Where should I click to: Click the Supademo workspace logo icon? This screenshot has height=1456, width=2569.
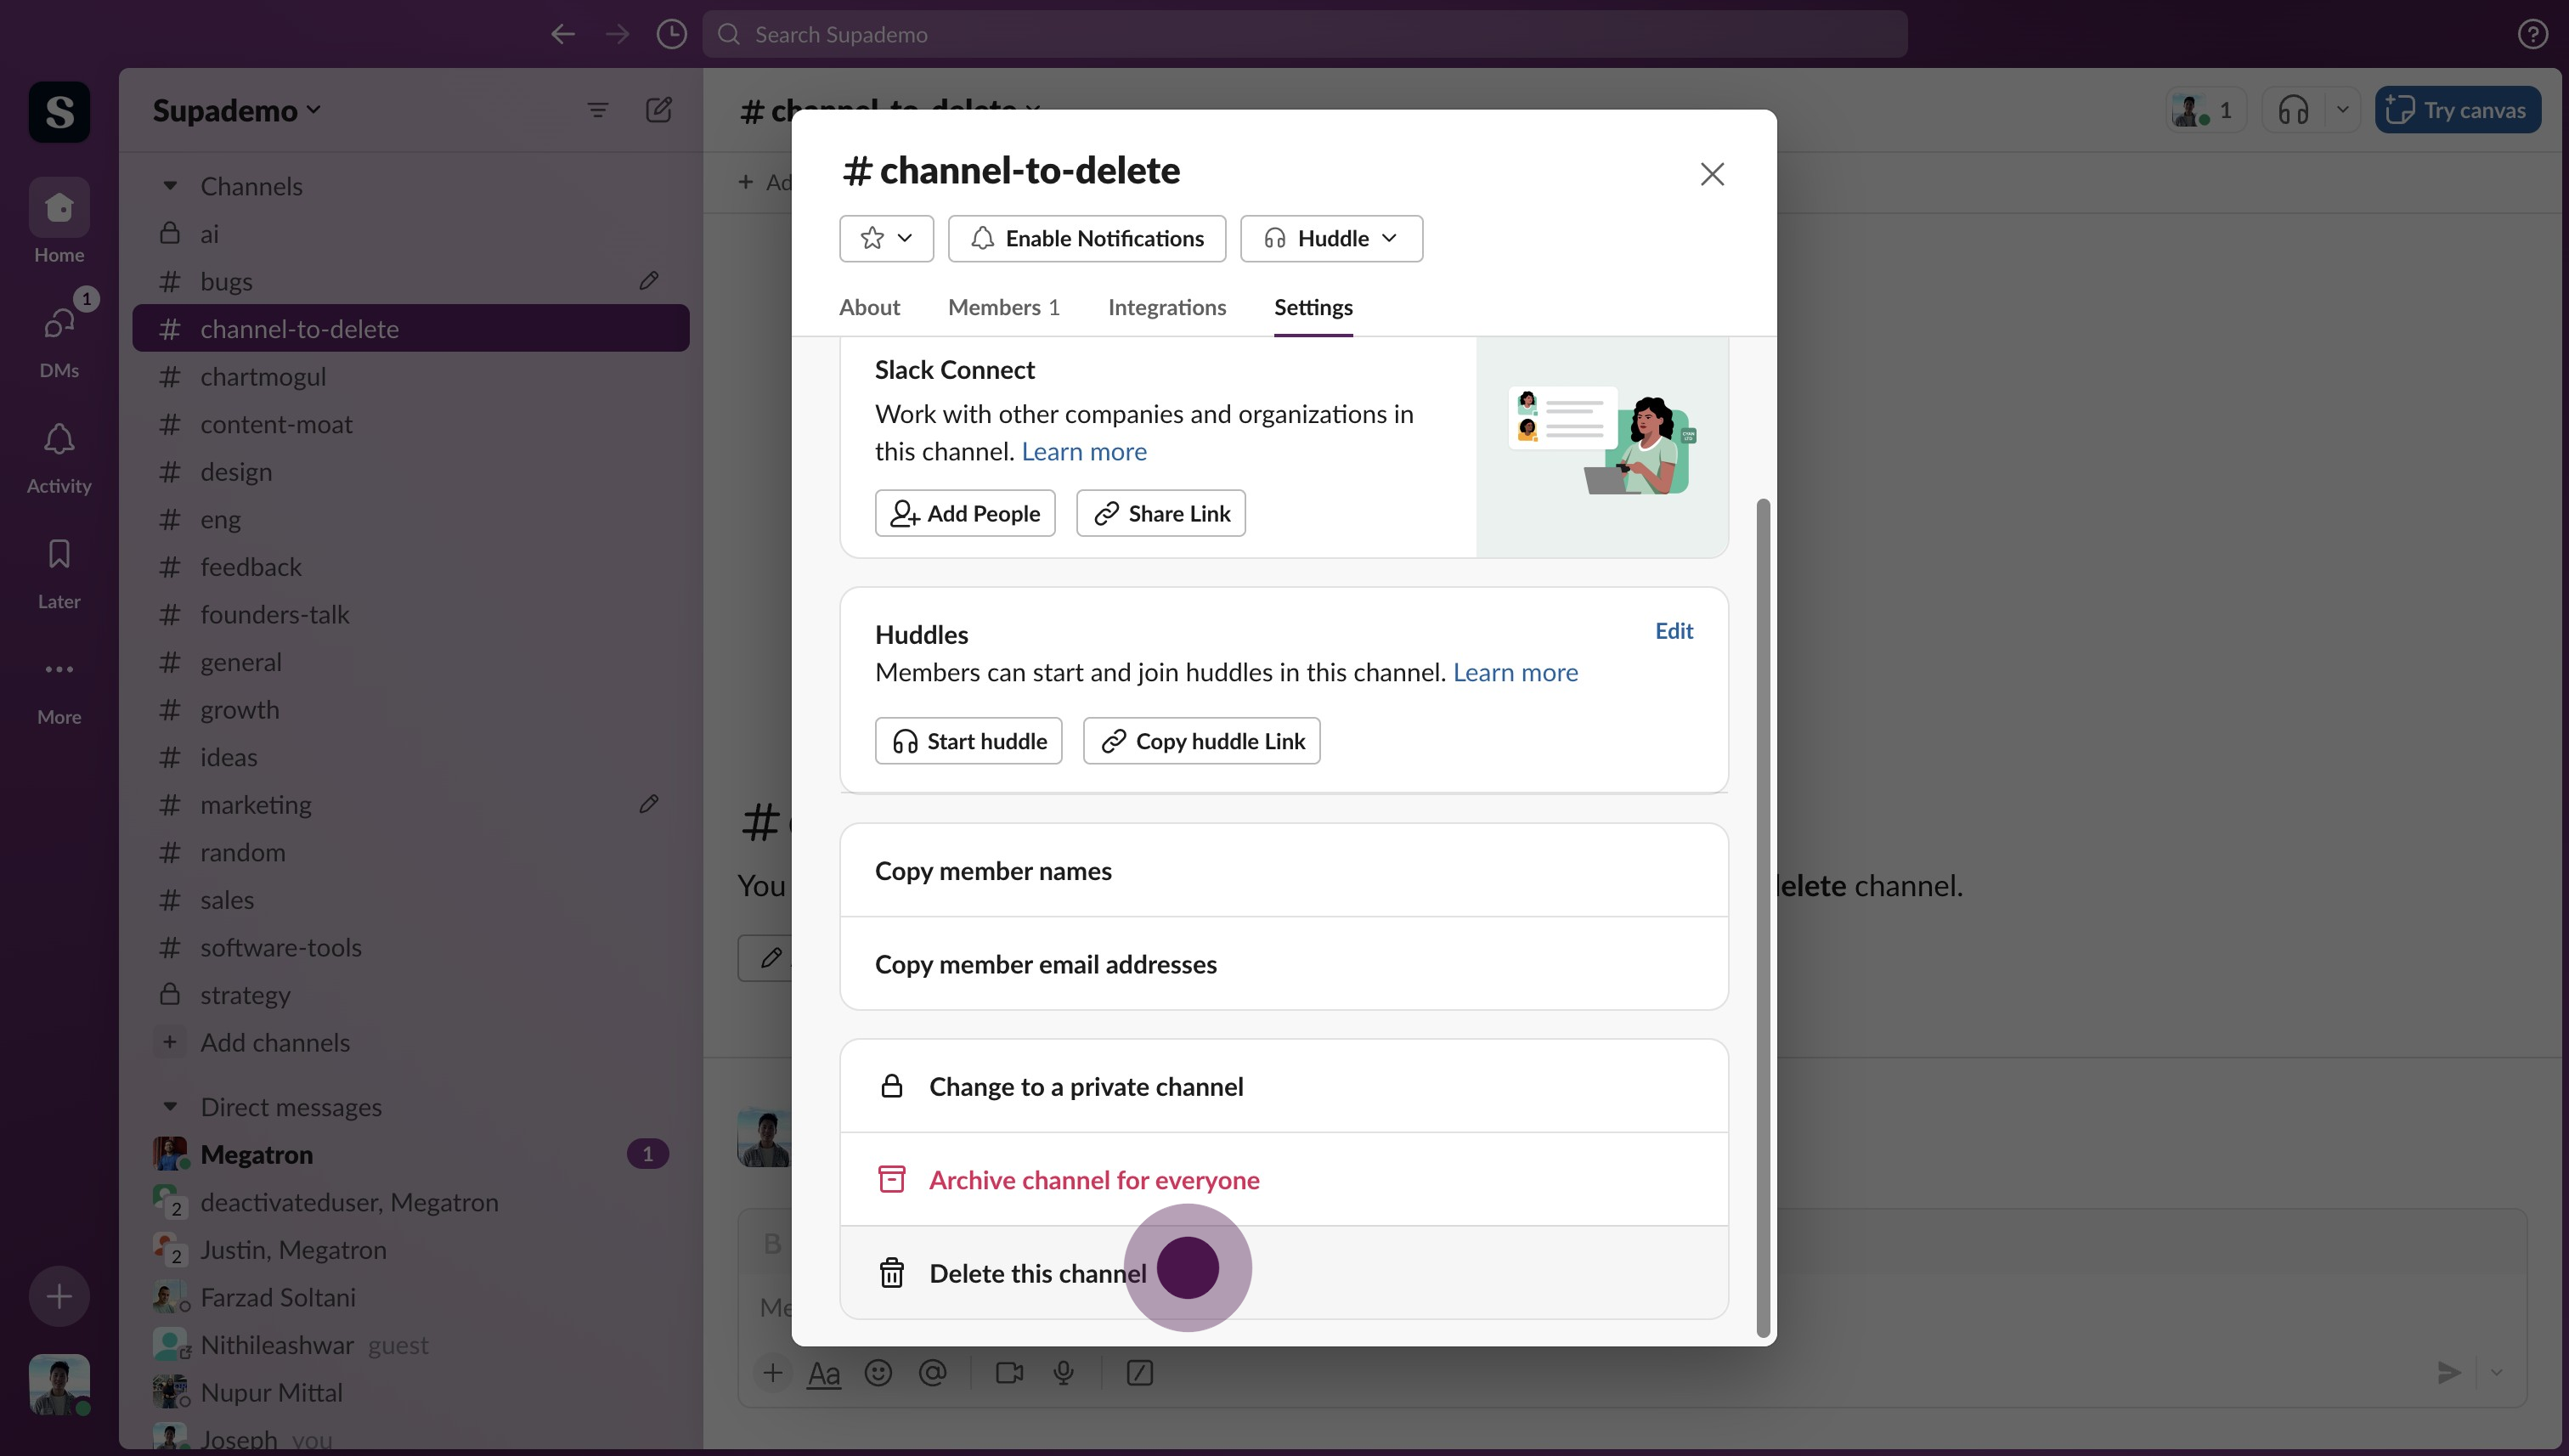click(x=59, y=111)
